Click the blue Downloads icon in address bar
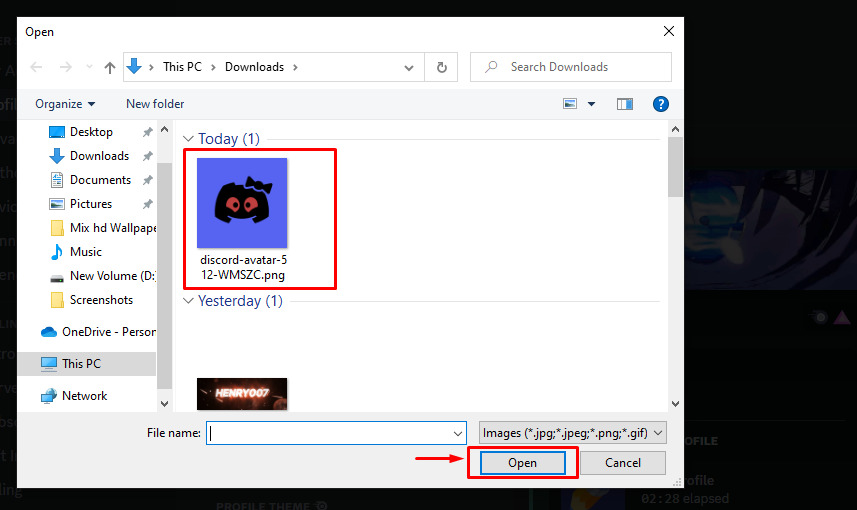 point(134,67)
